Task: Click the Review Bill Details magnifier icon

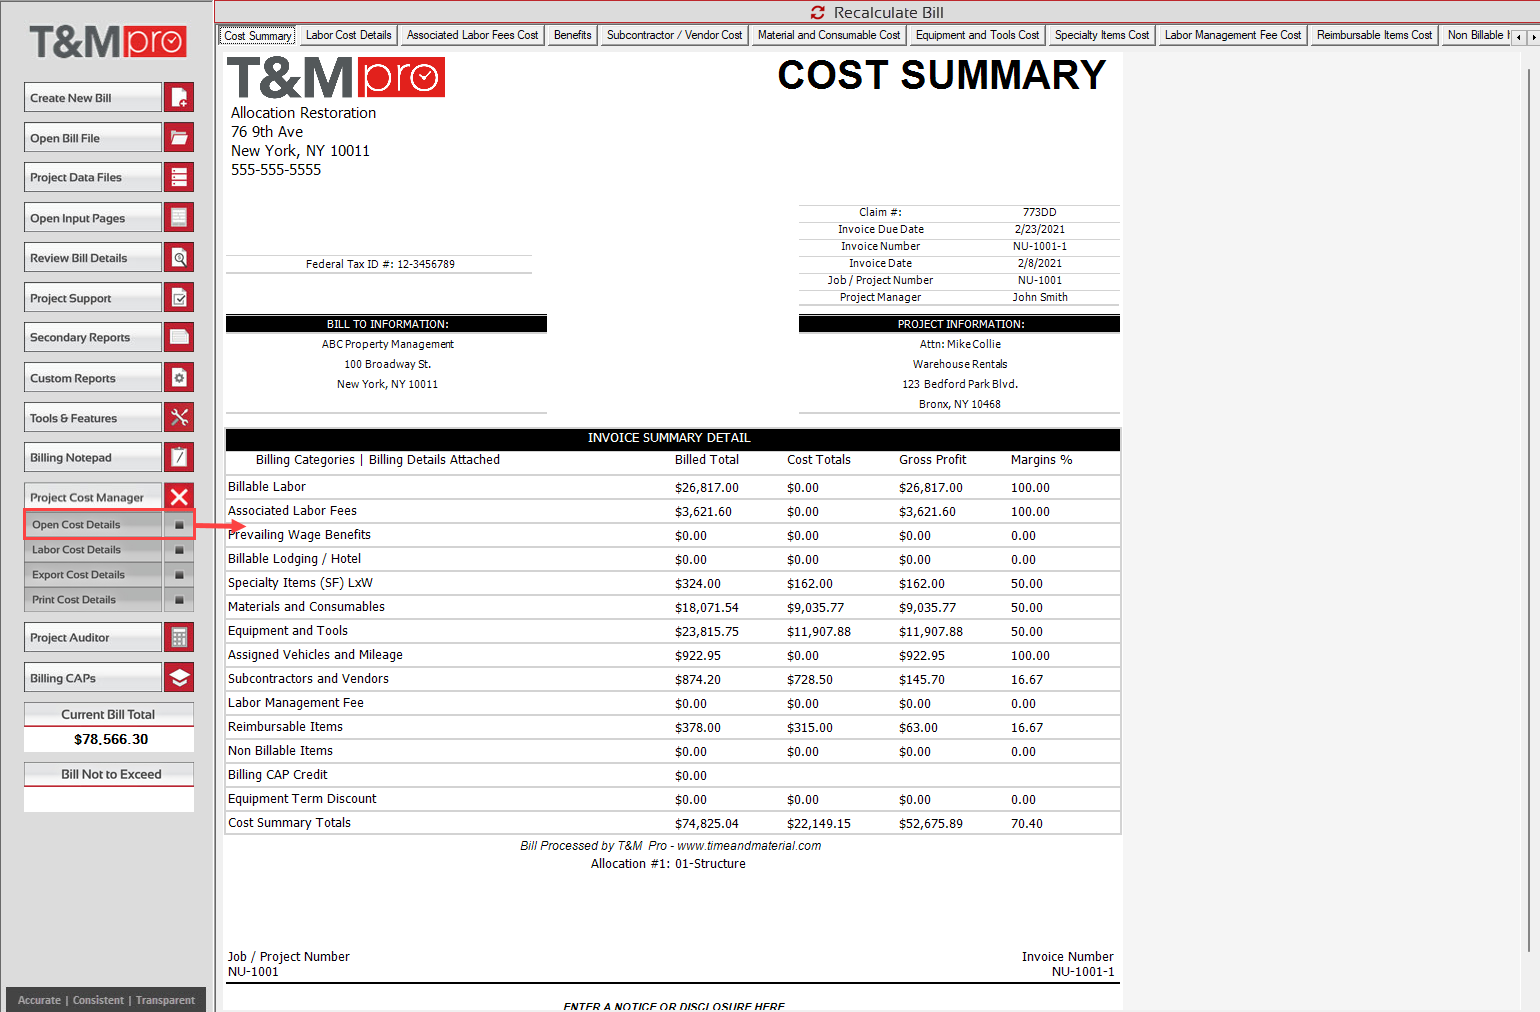Action: point(179,257)
